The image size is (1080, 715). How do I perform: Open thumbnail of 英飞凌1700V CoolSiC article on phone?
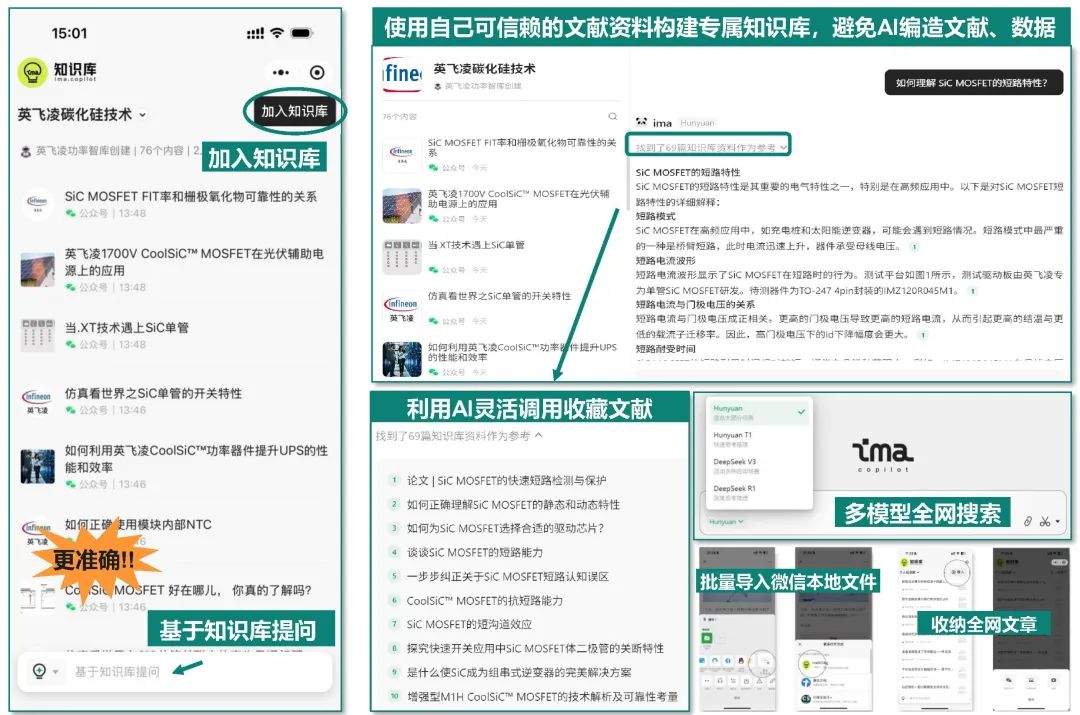[x=37, y=270]
